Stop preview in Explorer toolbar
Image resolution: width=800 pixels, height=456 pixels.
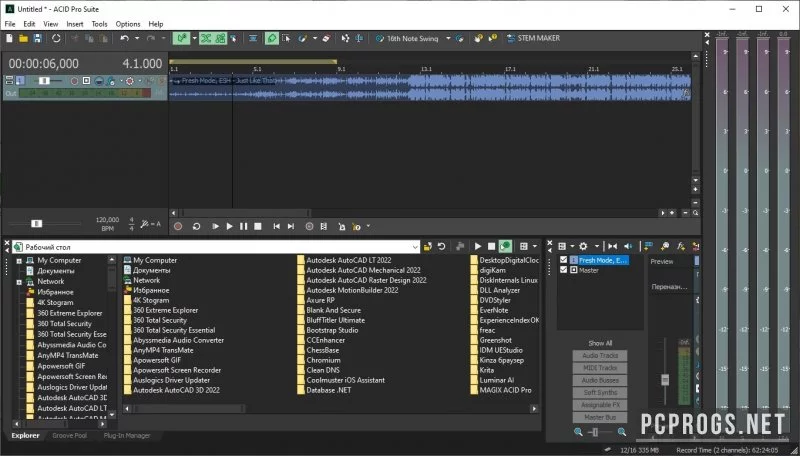491,247
